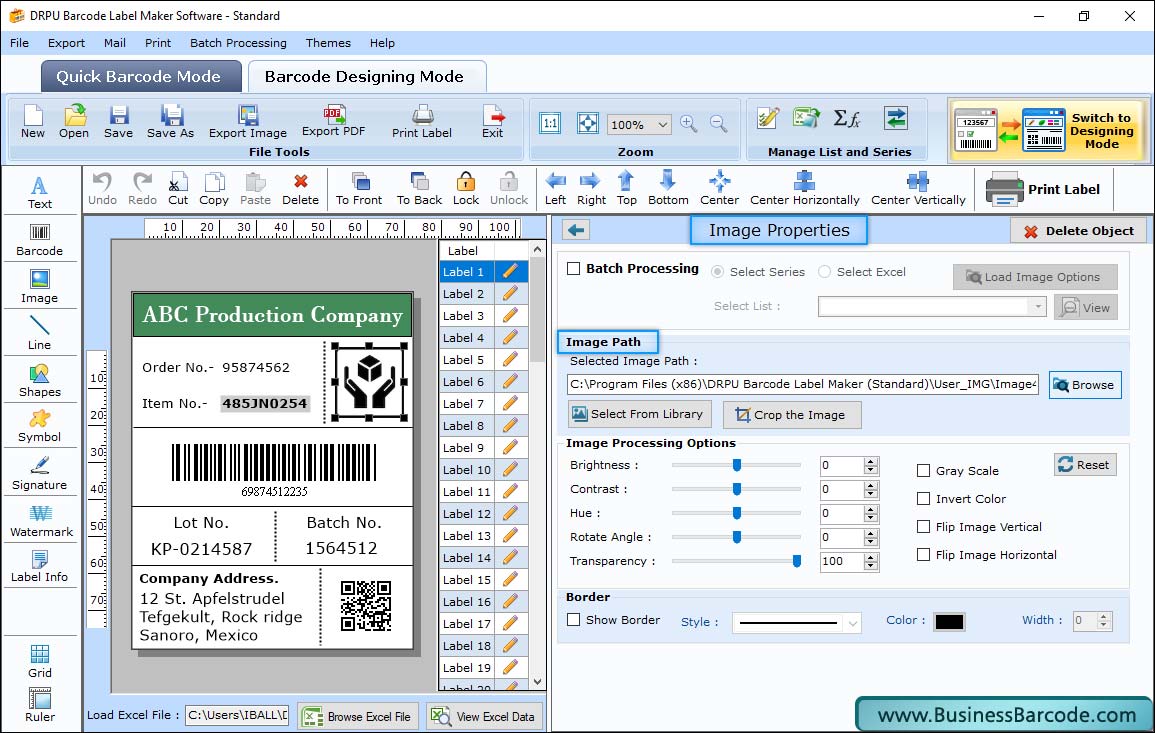Increase the Contrast value with spinner
Viewport: 1155px width, 733px height.
coord(871,485)
